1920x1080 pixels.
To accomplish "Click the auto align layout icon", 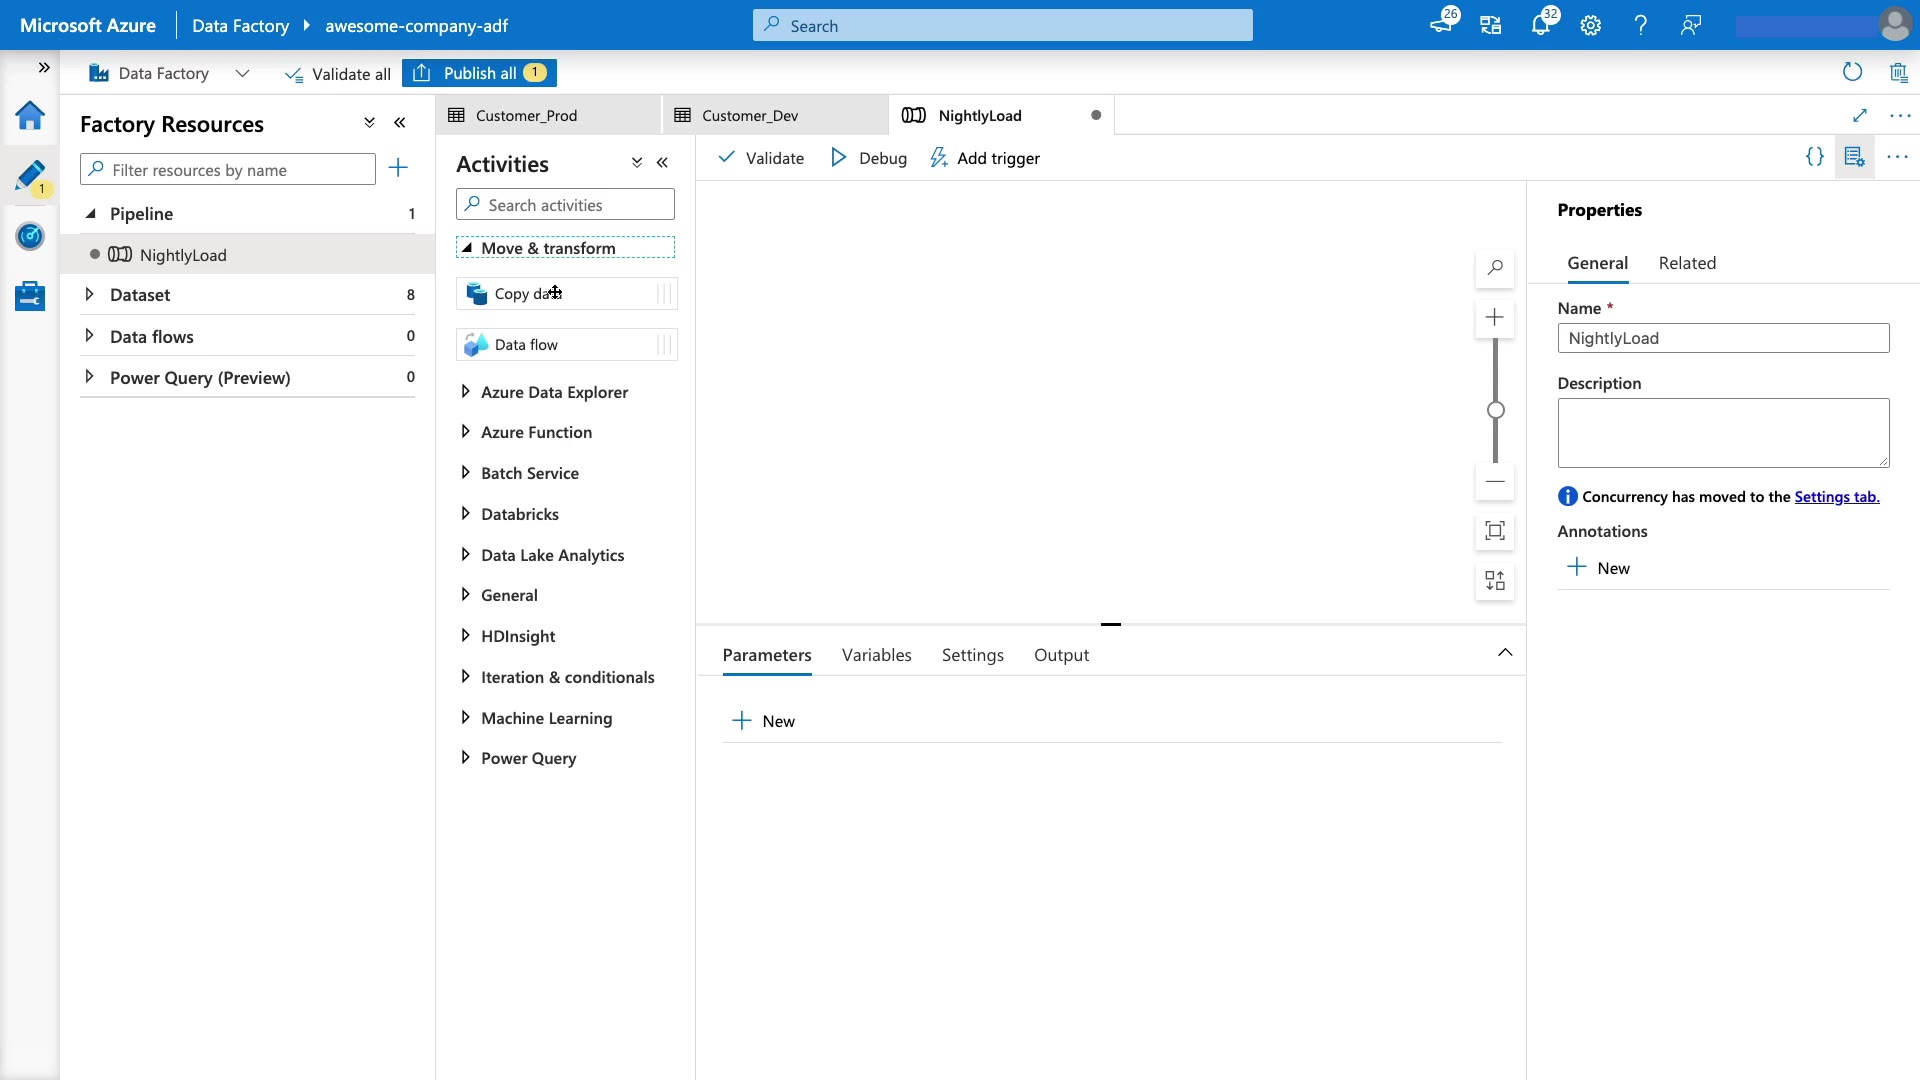I will (1495, 581).
